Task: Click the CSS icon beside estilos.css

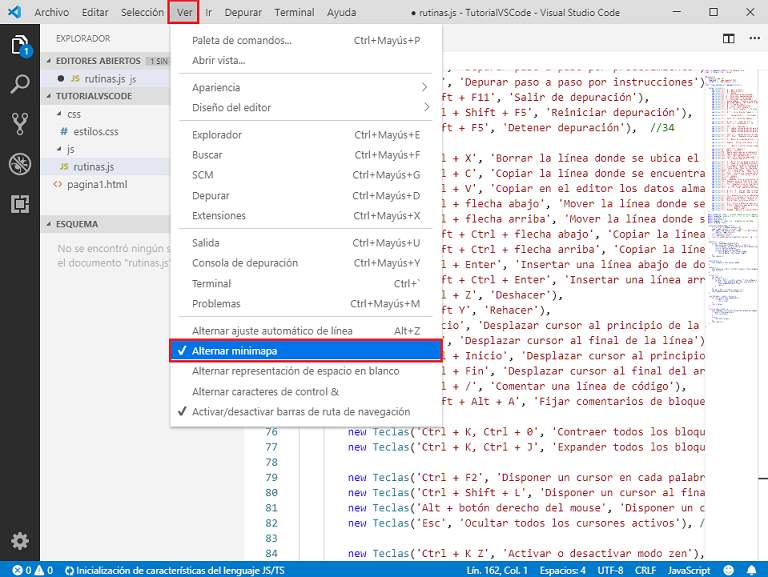Action: point(64,131)
